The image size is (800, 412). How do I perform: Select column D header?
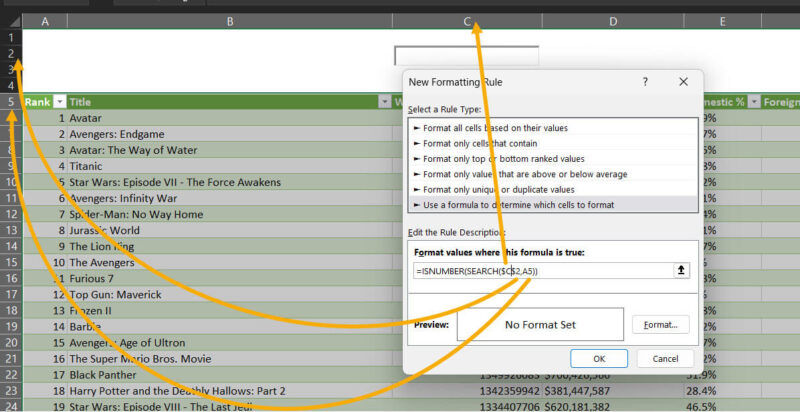(613, 21)
